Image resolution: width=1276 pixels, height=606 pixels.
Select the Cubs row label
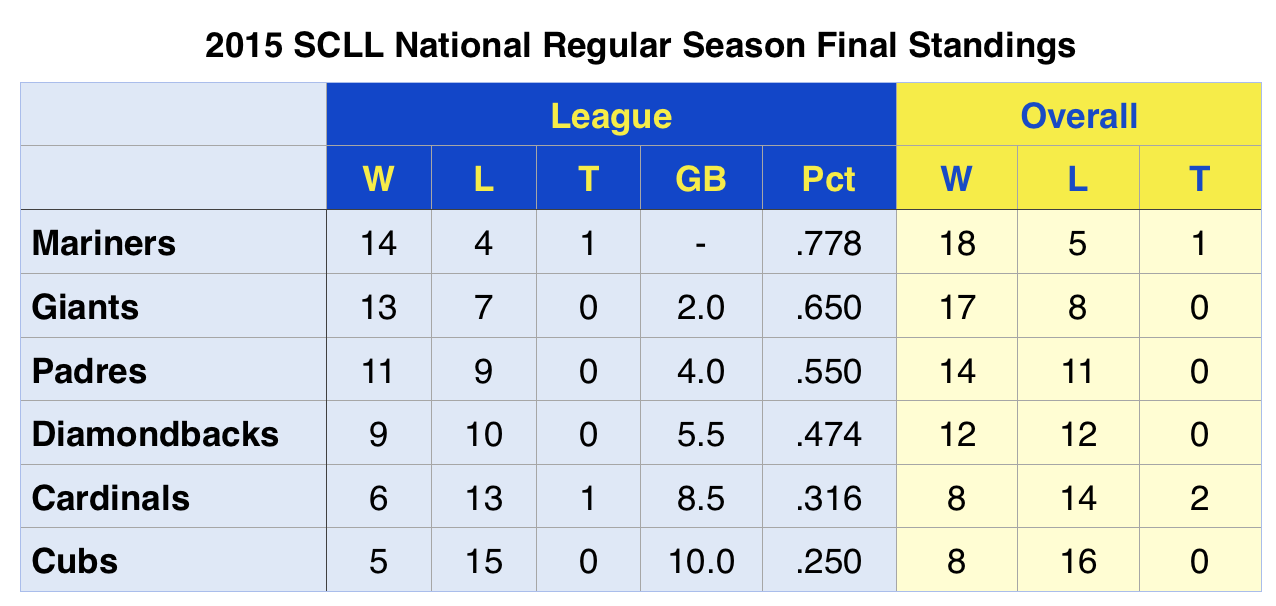point(174,560)
